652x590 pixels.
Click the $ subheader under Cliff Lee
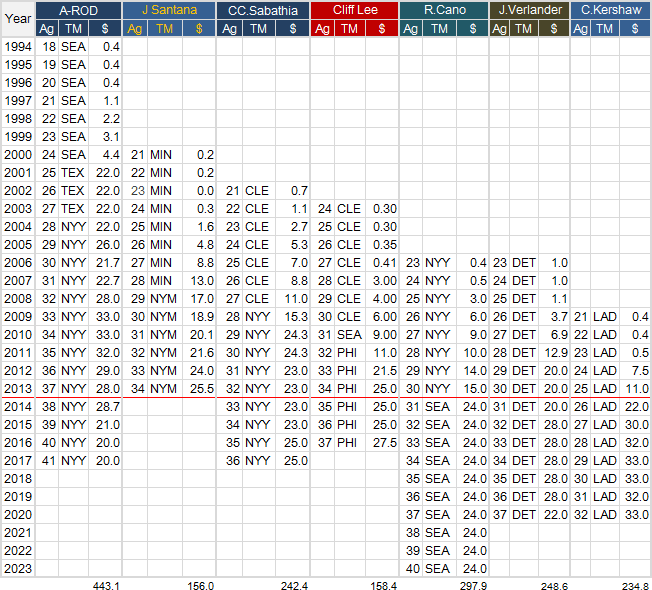coord(382,29)
